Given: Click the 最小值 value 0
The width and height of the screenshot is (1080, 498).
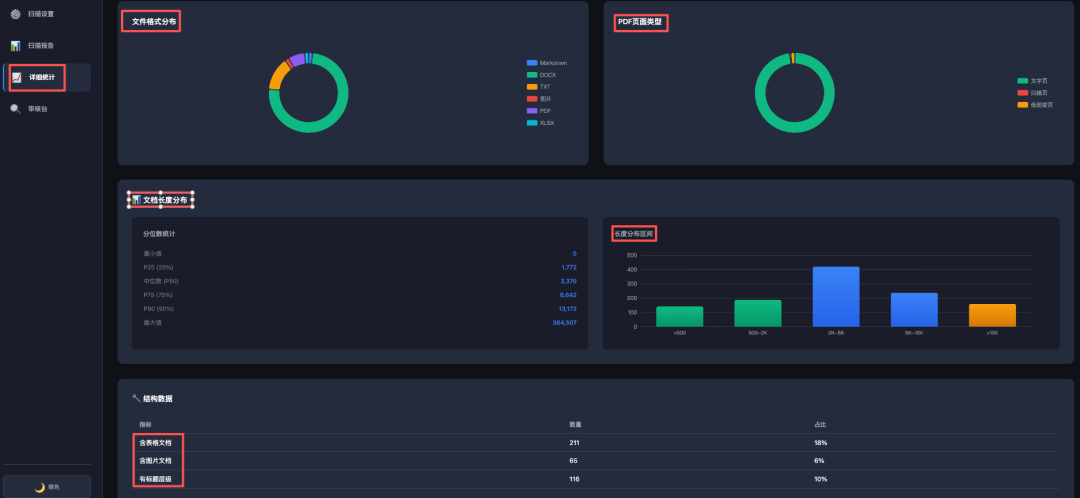Looking at the screenshot, I should 574,253.
